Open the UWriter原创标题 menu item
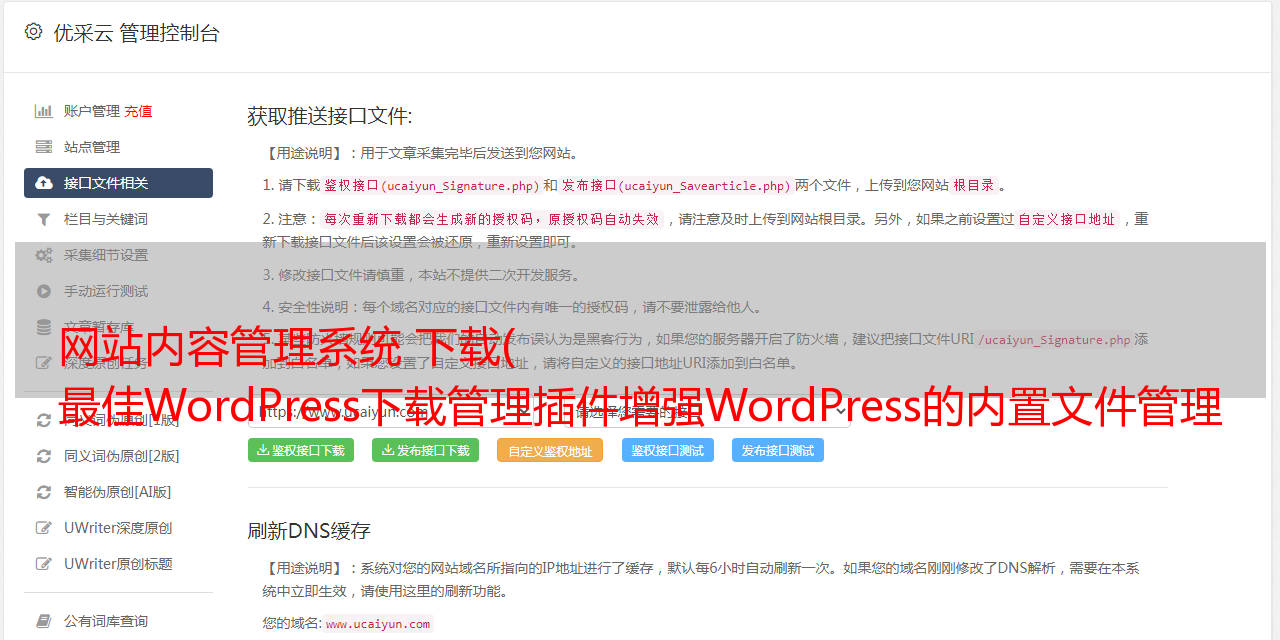This screenshot has height=640, width=1280. 118,564
